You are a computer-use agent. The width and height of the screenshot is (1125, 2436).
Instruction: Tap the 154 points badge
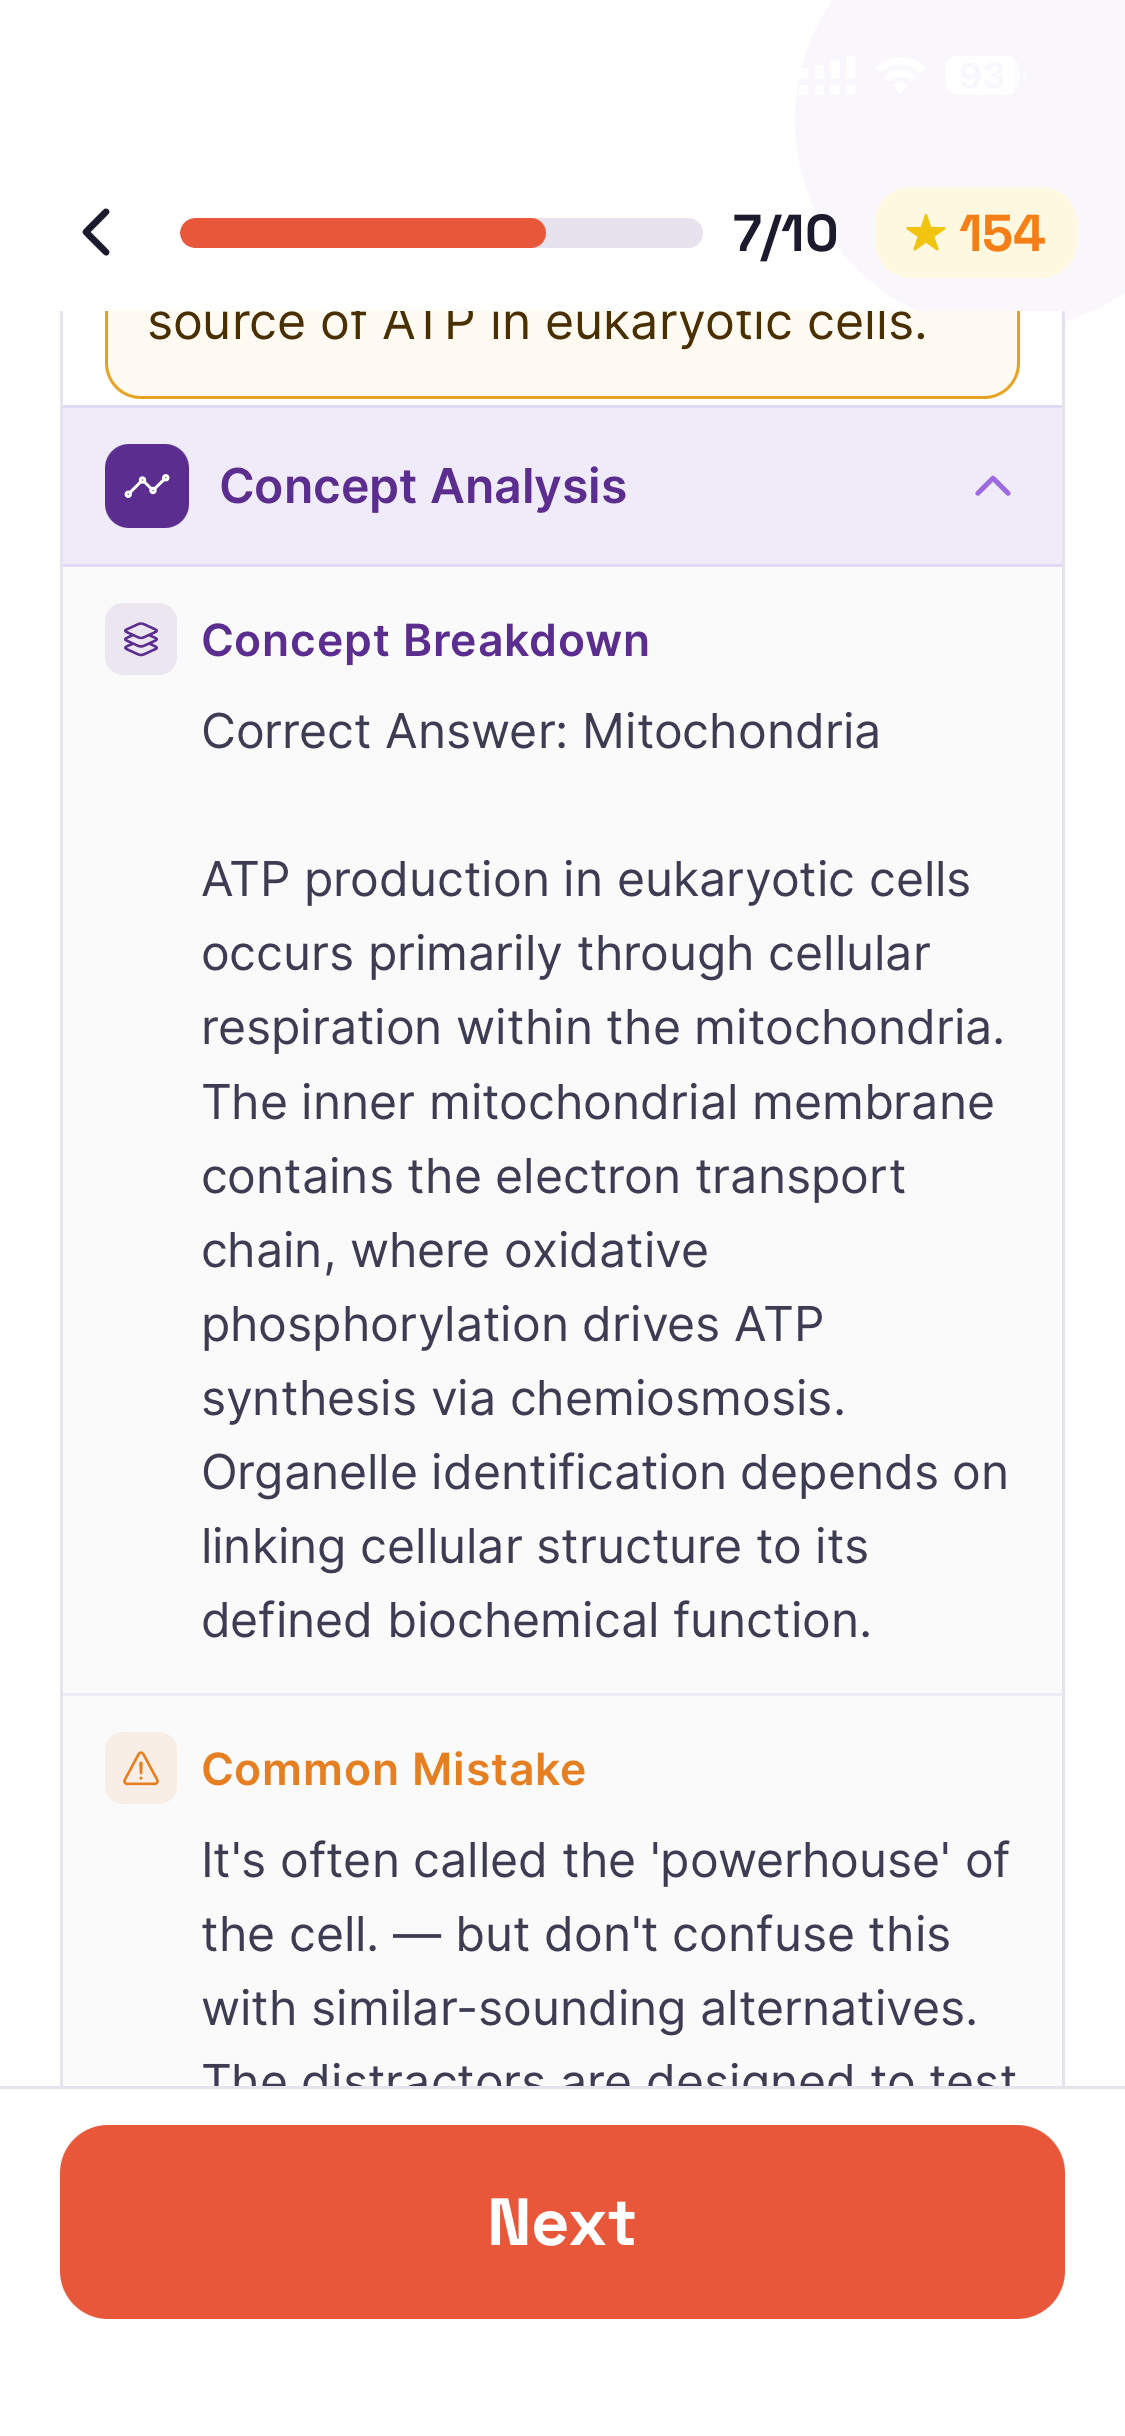[x=975, y=234]
